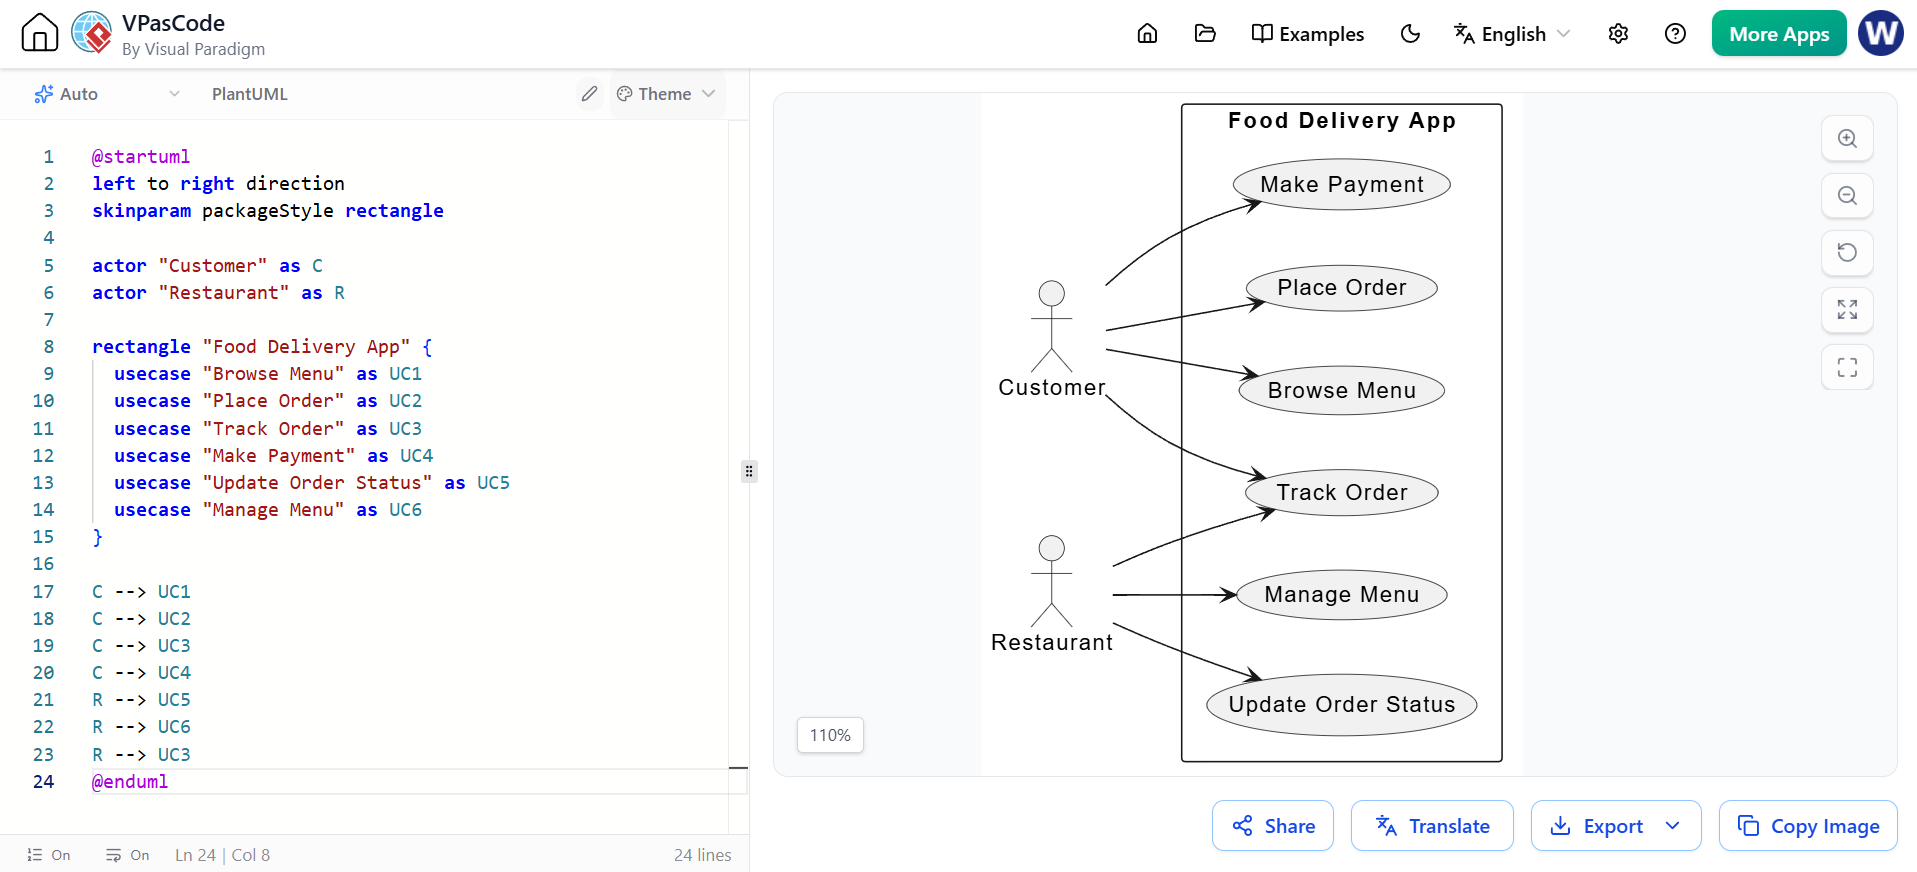Open the VPasCode logo icon
The height and width of the screenshot is (872, 1917).
click(x=92, y=32)
